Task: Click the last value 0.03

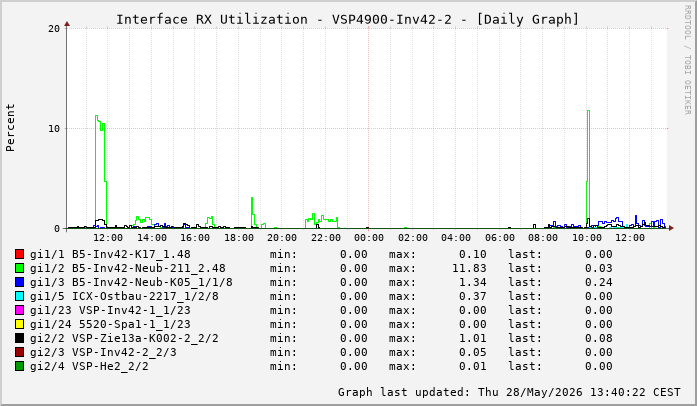Action: pyautogui.click(x=599, y=268)
